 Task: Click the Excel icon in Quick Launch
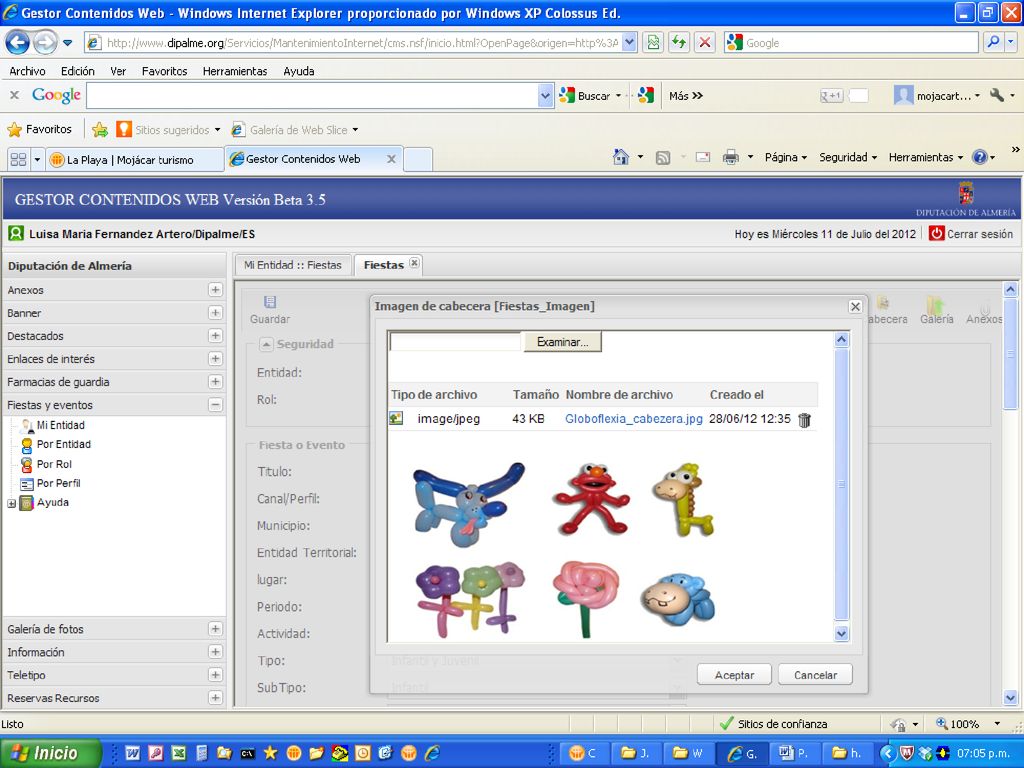coord(178,754)
